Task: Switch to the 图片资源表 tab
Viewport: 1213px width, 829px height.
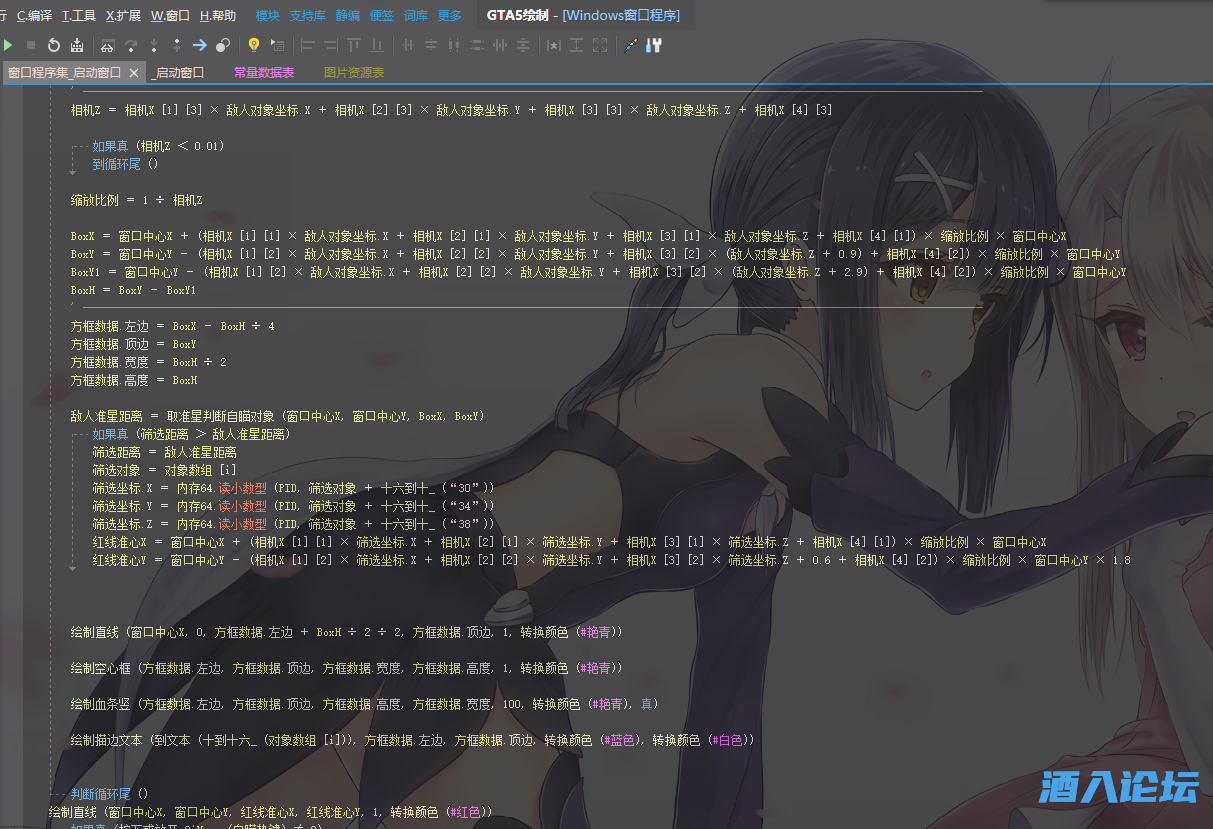Action: coord(354,73)
